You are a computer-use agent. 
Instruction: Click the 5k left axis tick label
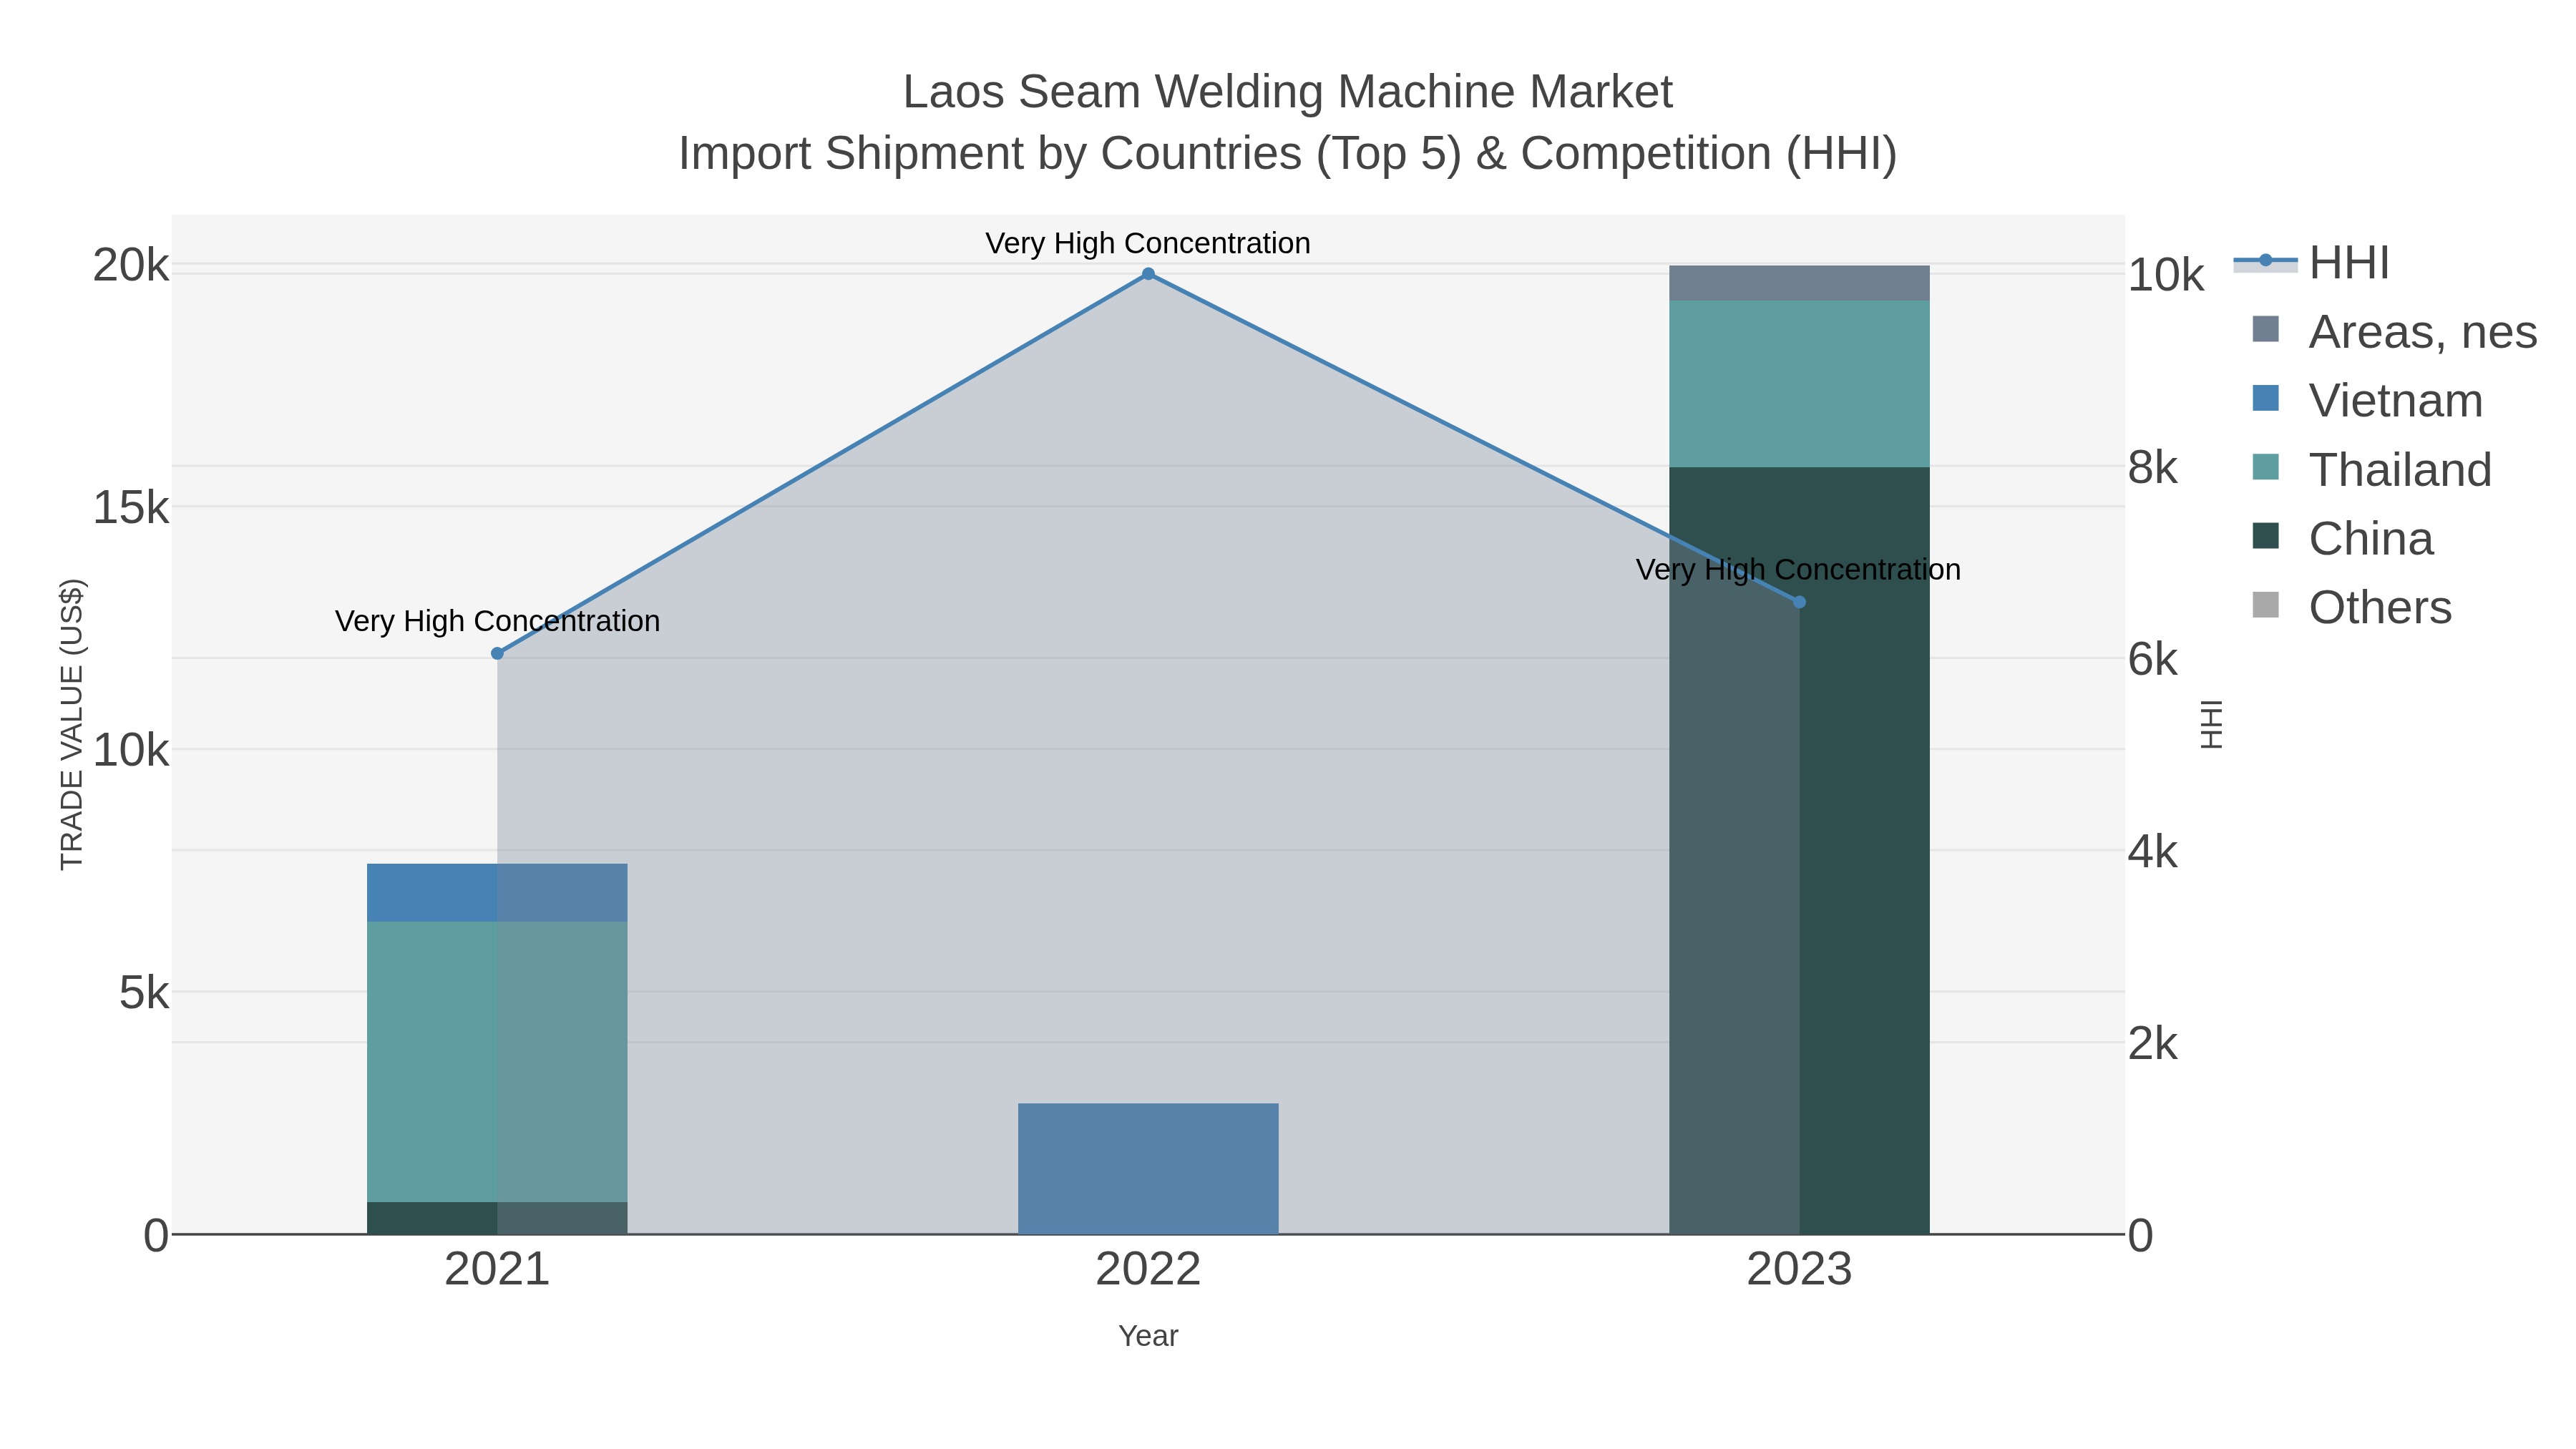click(144, 993)
